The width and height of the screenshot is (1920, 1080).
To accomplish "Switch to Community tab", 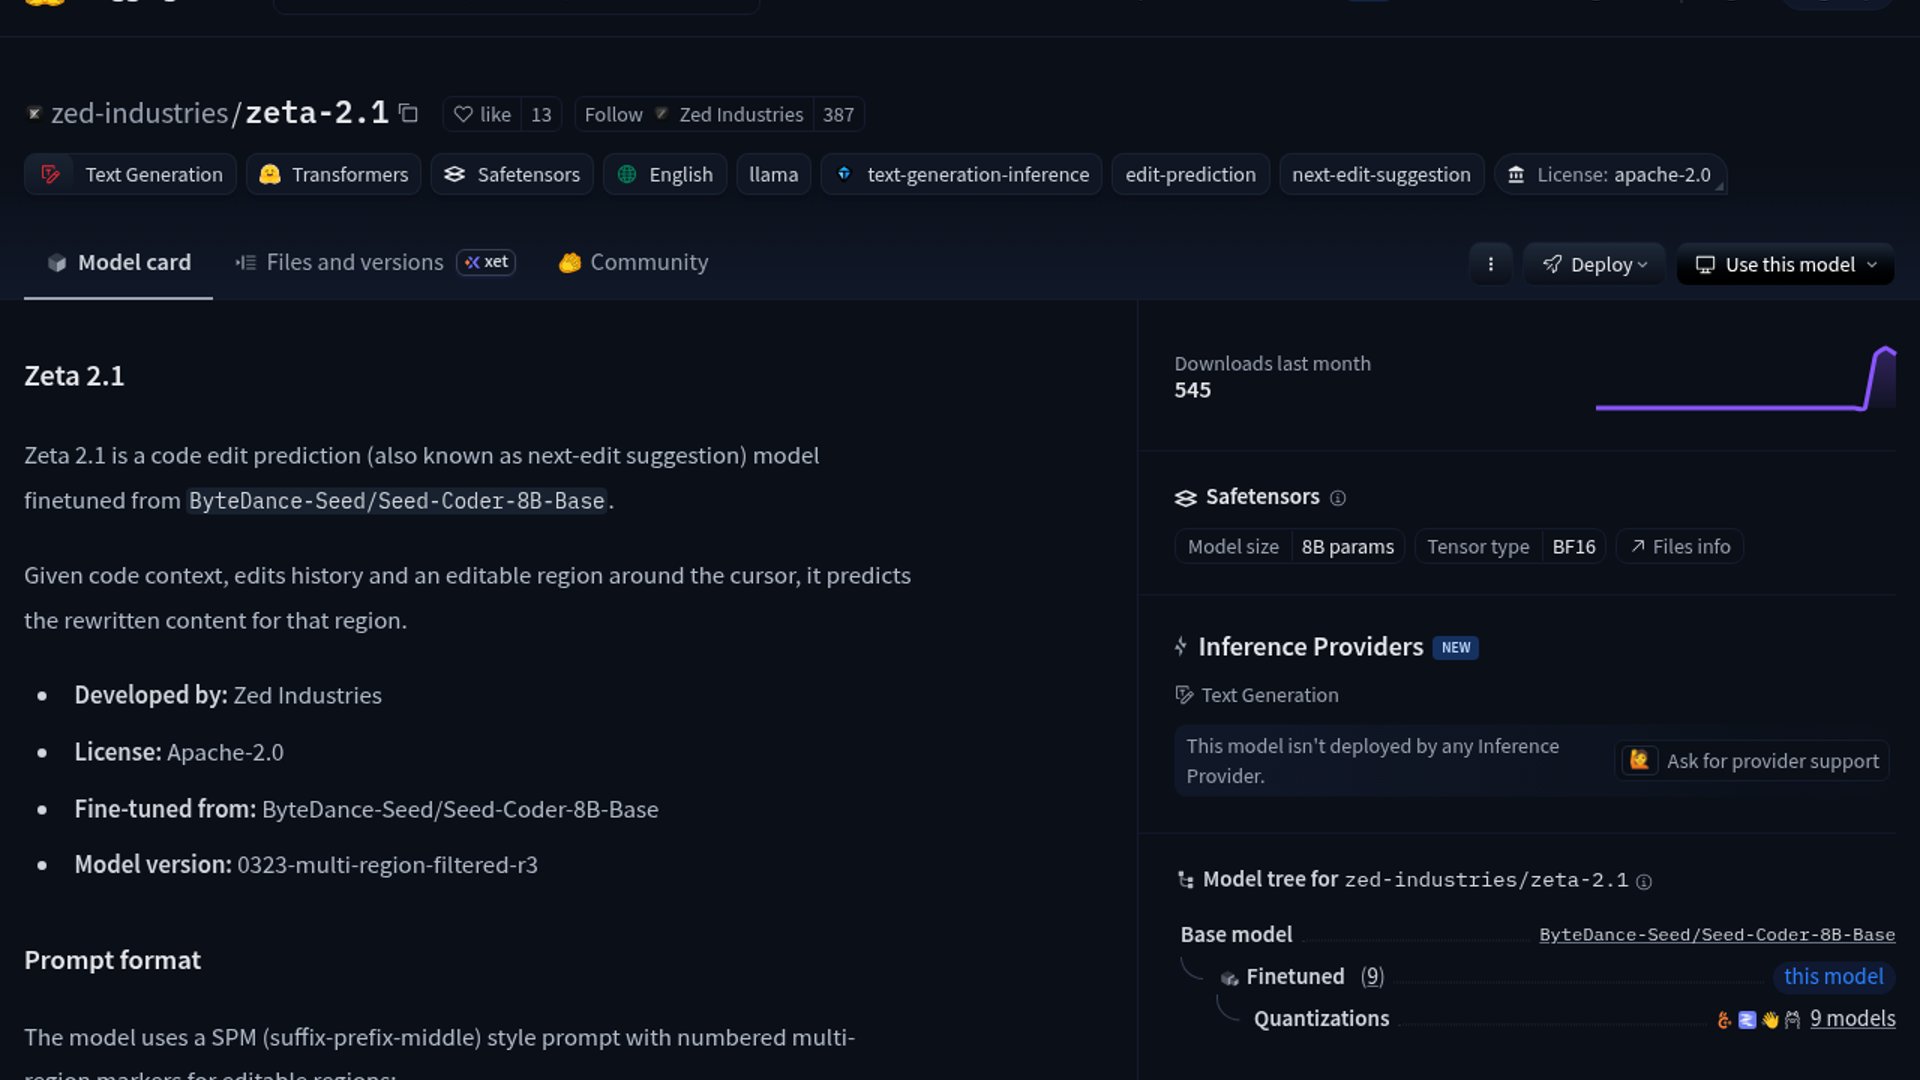I will click(633, 262).
